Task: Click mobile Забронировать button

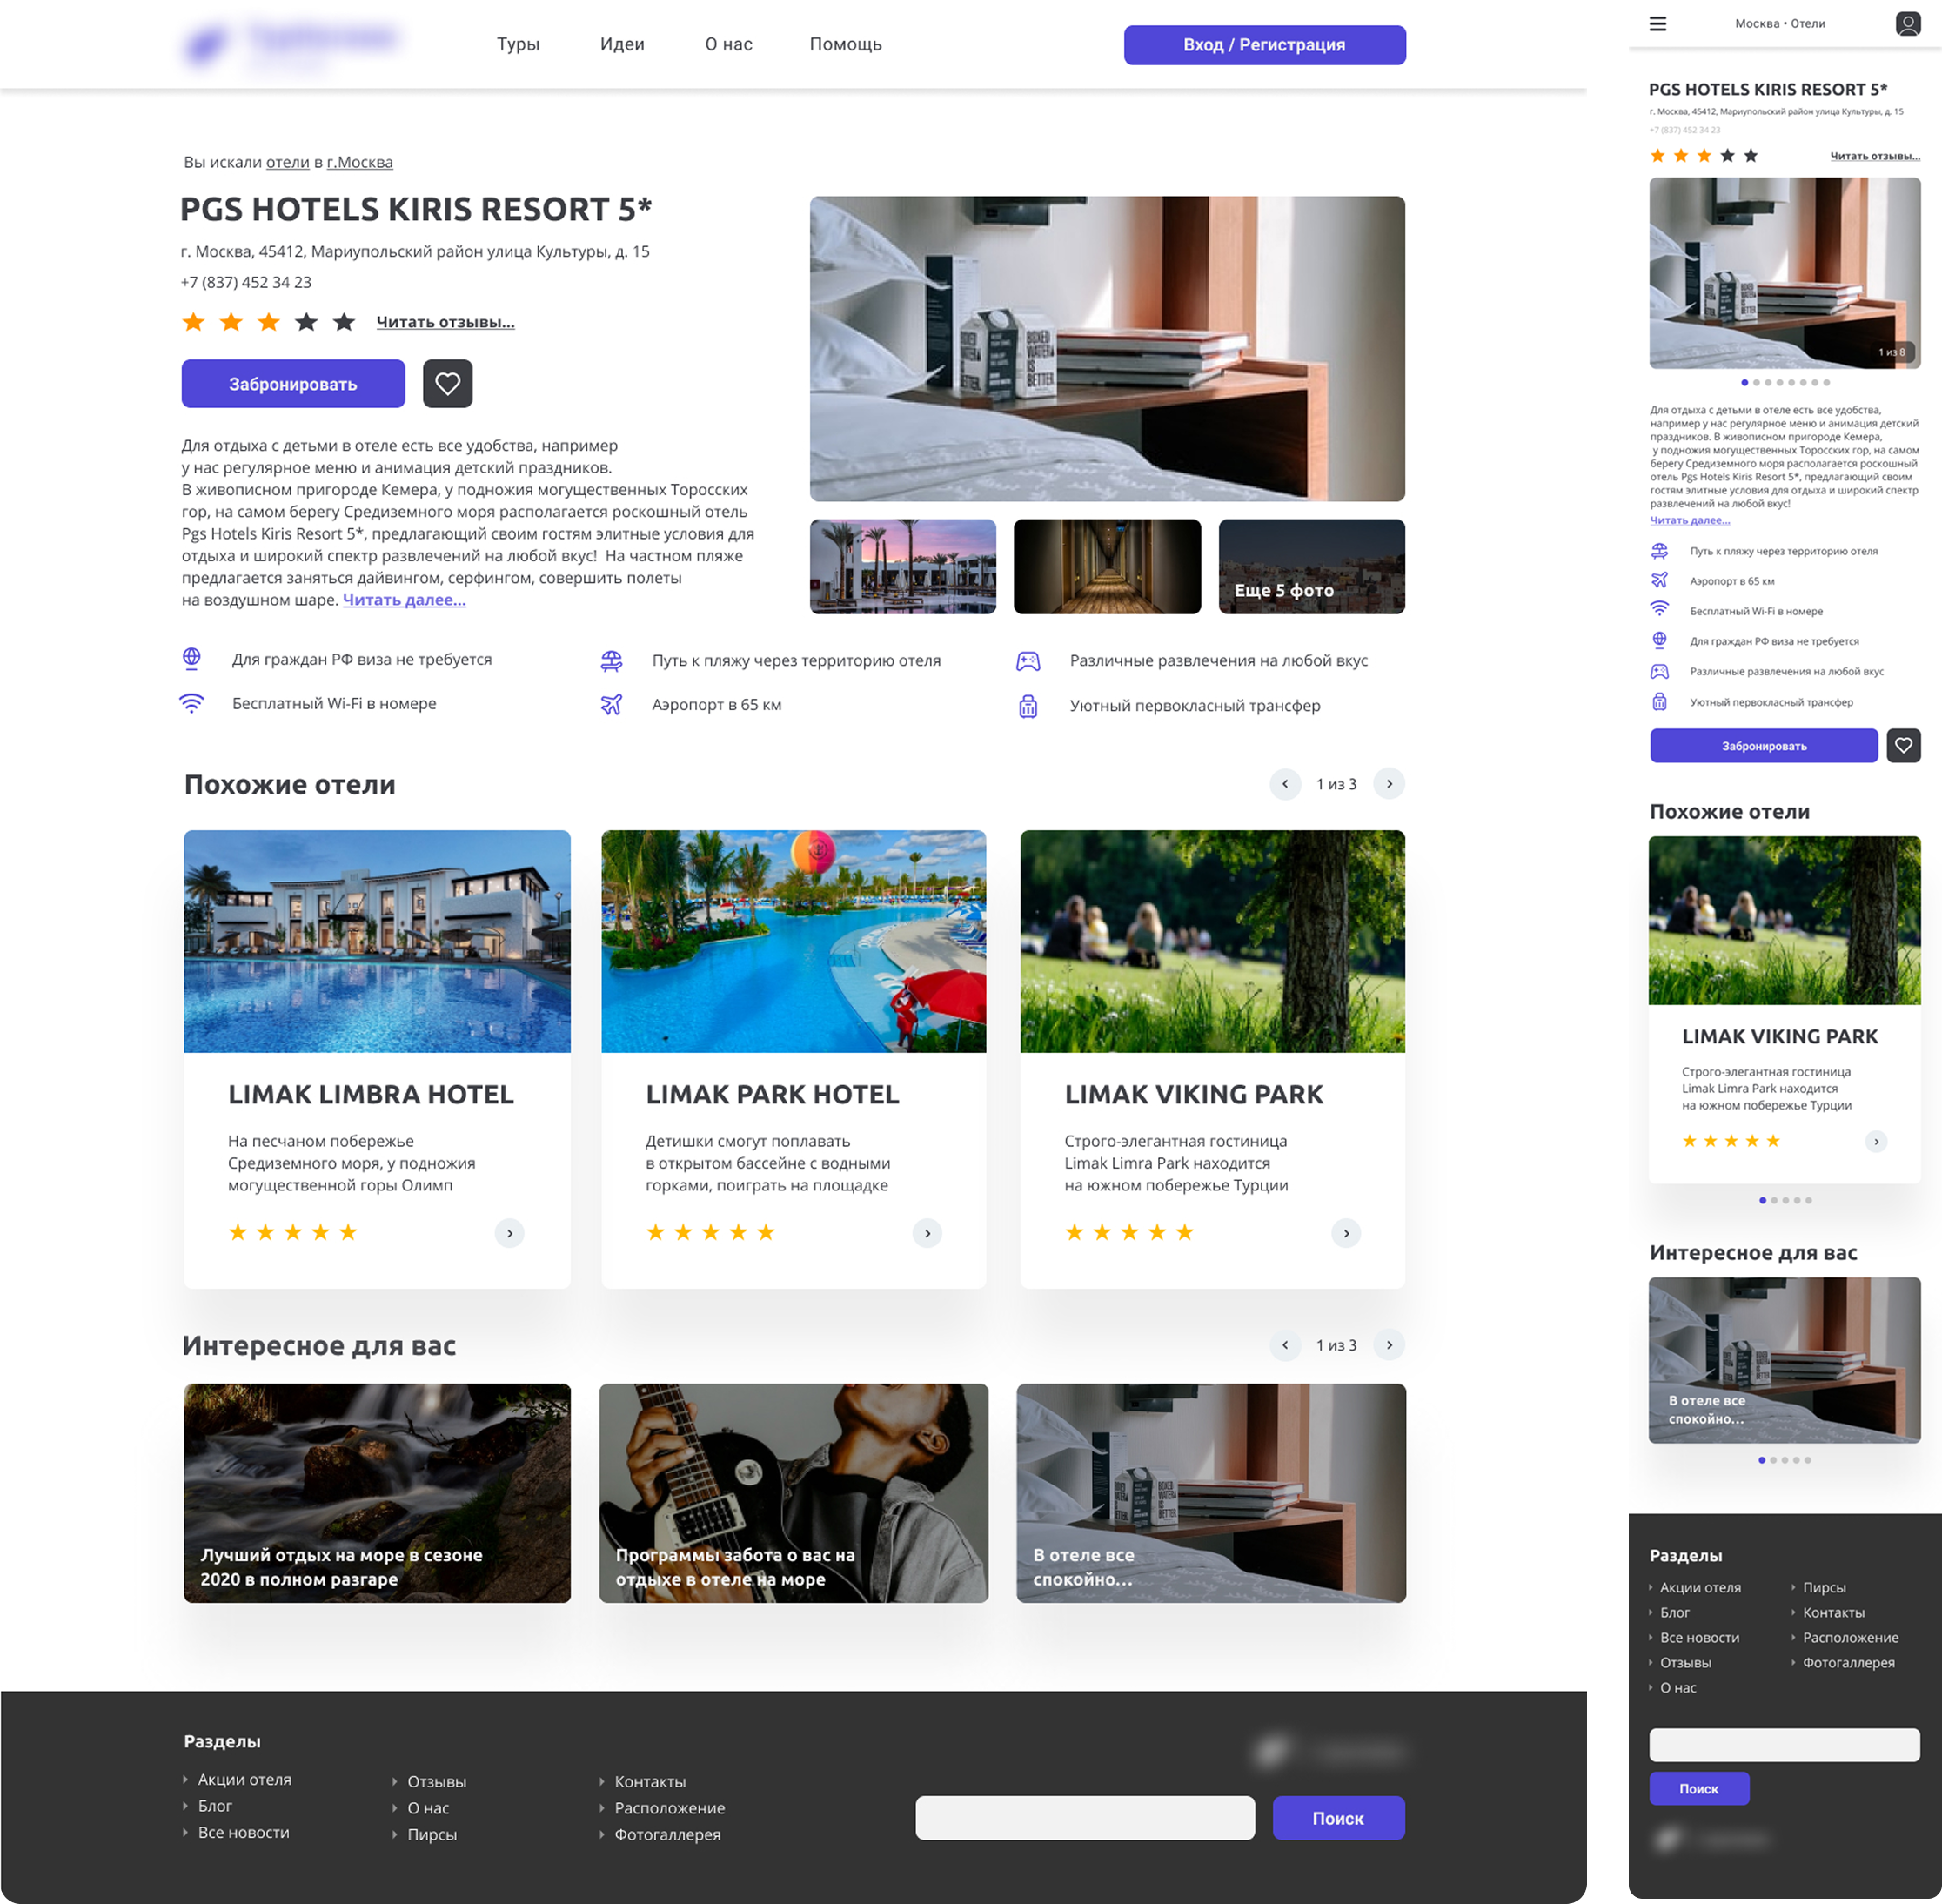Action: pyautogui.click(x=1764, y=746)
